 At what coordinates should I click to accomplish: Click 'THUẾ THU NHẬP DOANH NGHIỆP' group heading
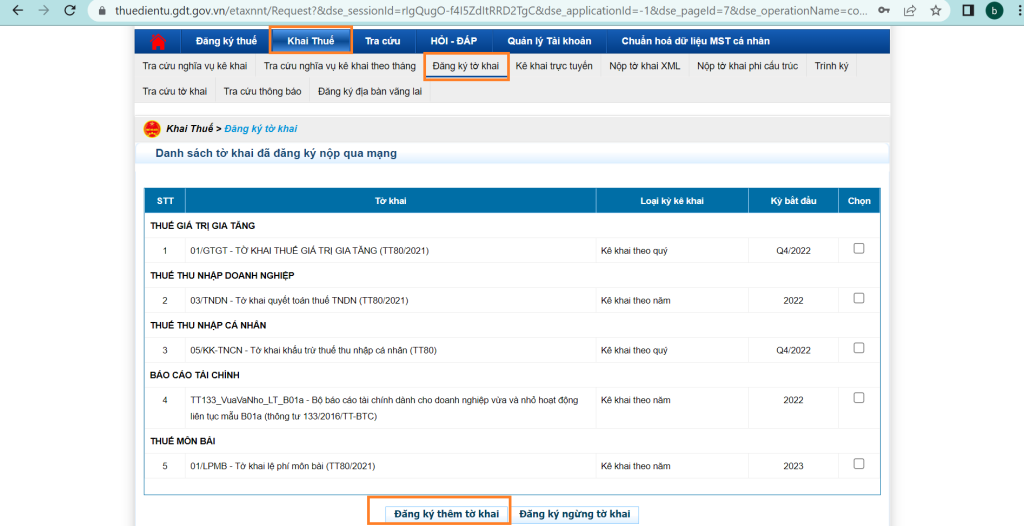(x=222, y=275)
